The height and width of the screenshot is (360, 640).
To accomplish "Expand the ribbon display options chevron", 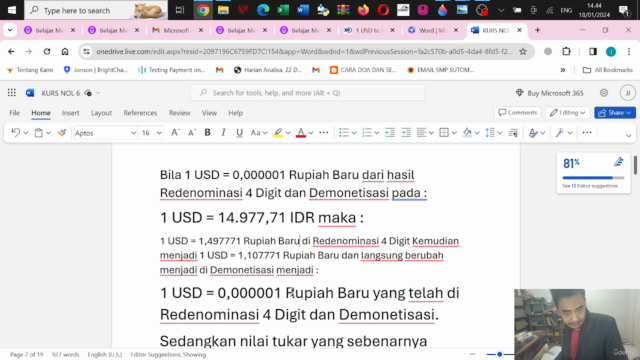I will pos(629,135).
